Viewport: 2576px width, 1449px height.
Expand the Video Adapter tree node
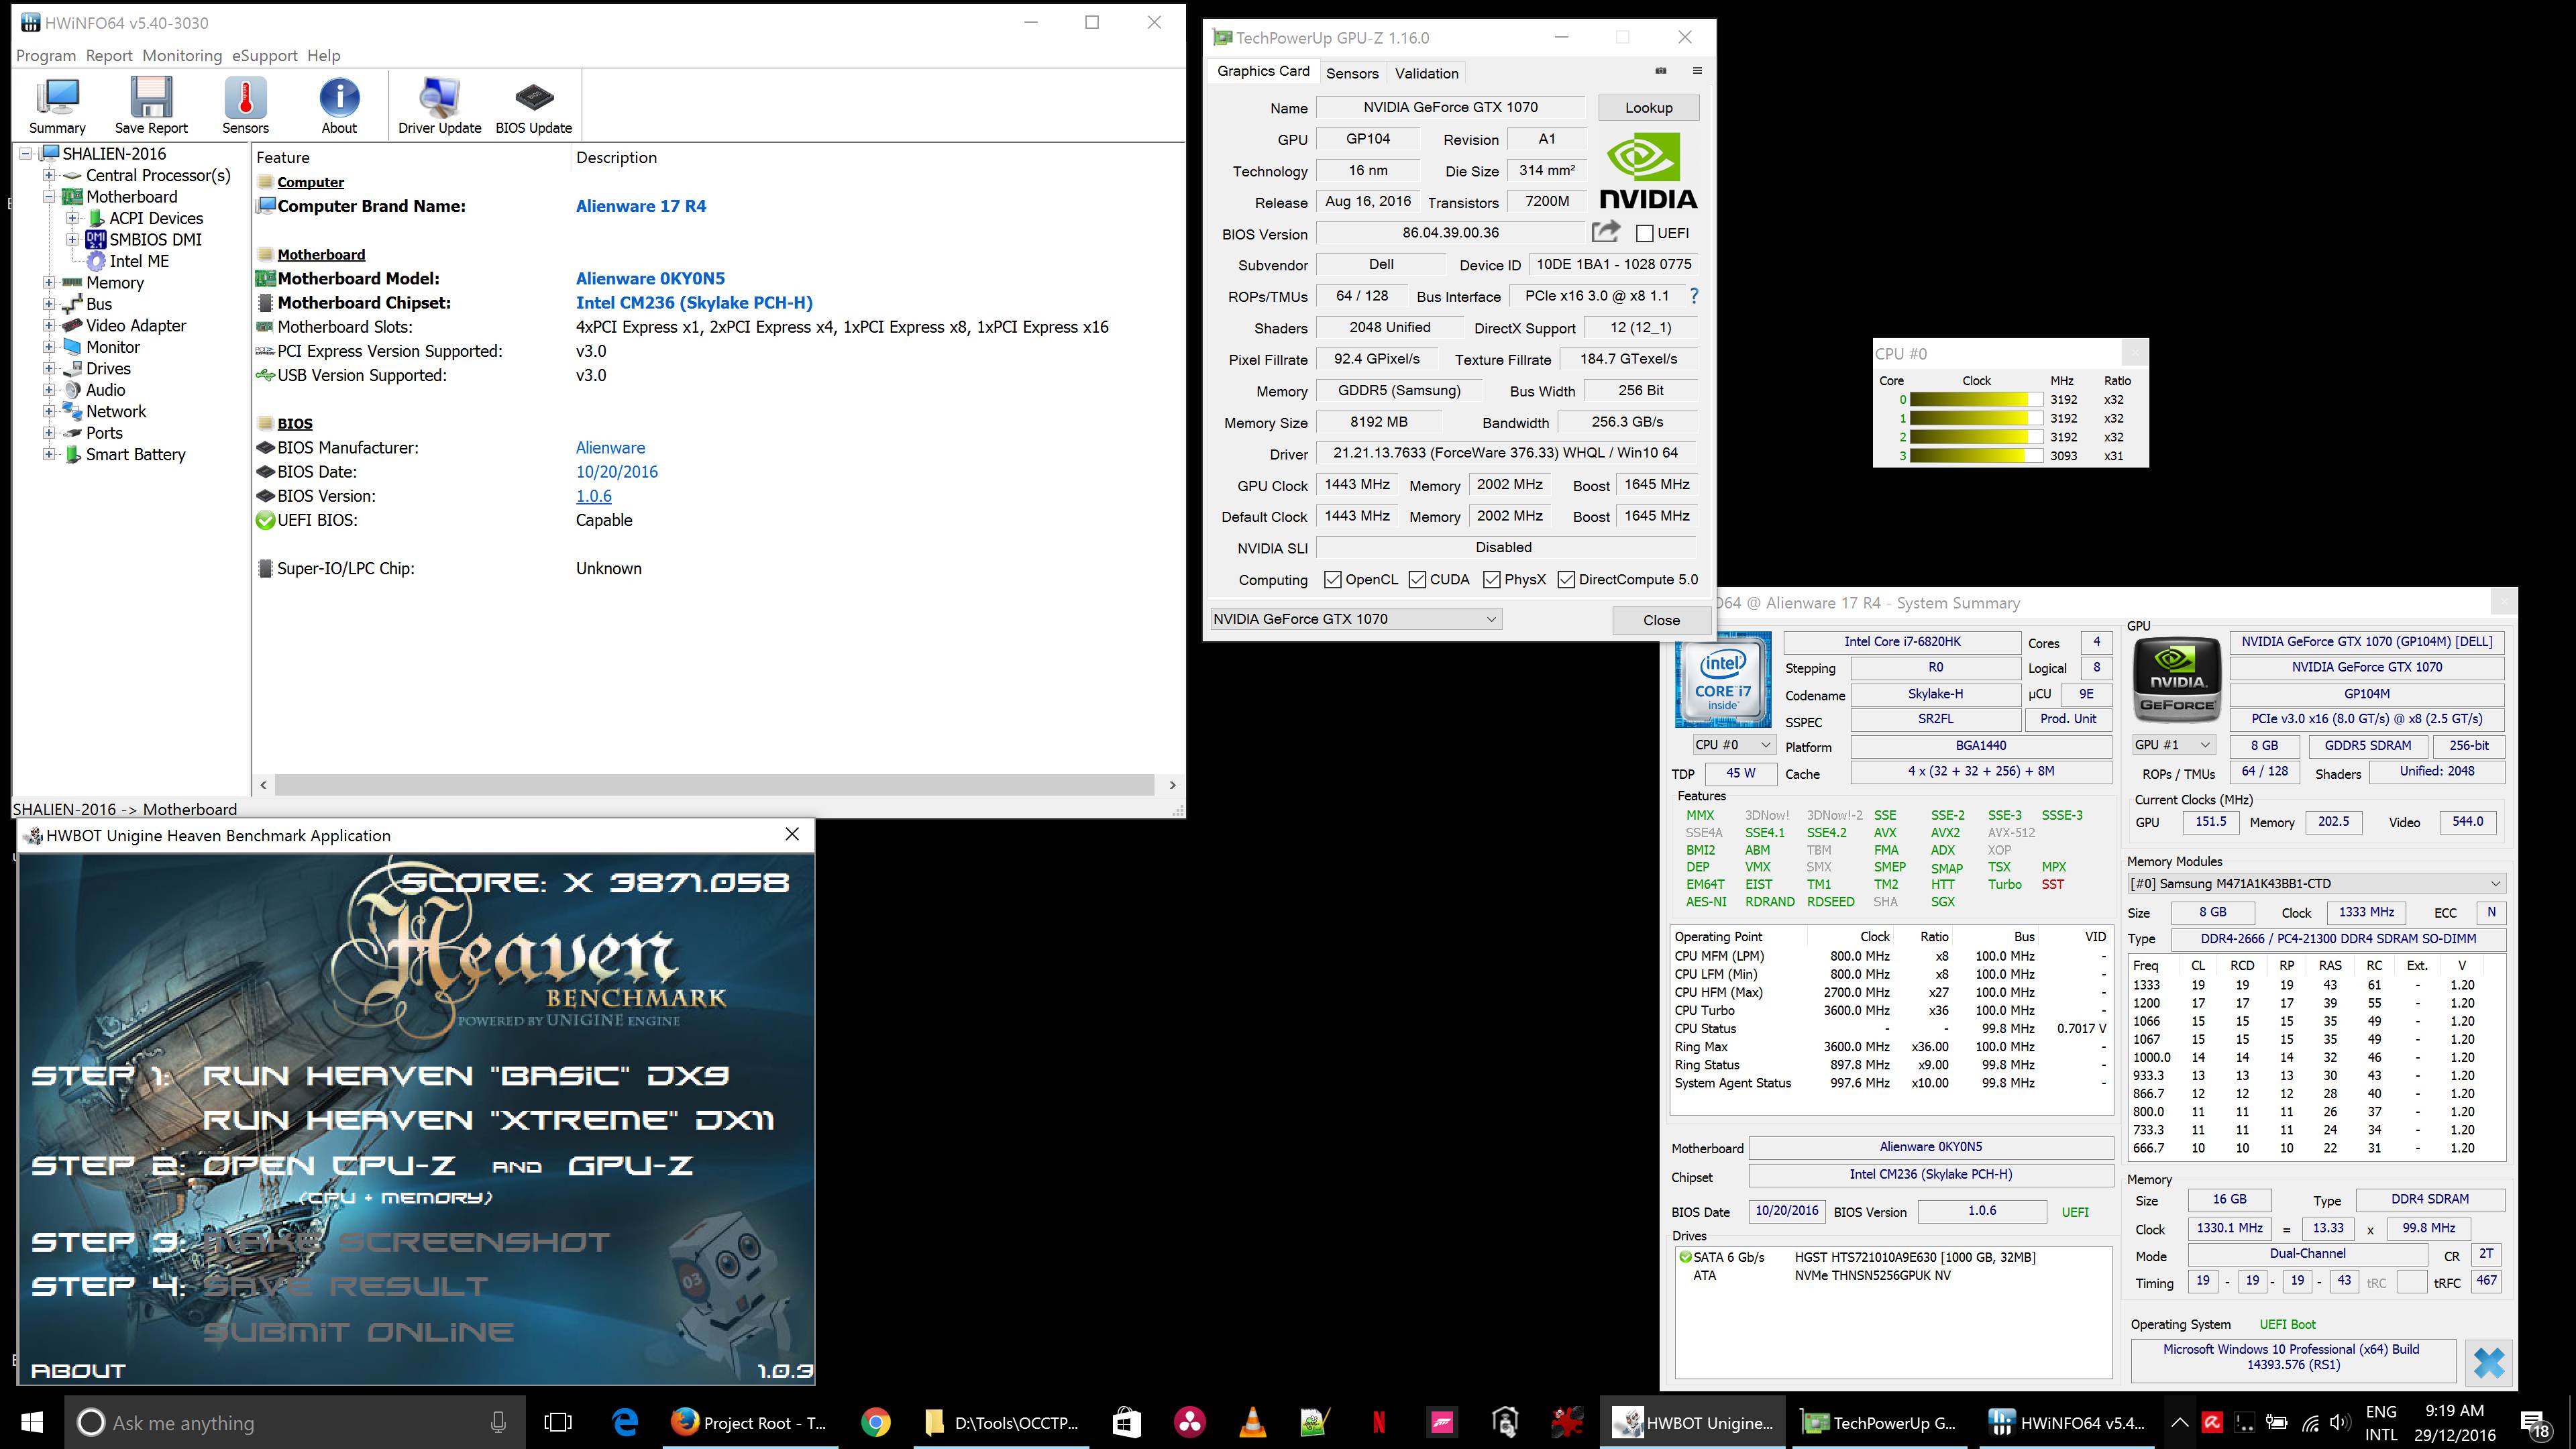coord(48,326)
